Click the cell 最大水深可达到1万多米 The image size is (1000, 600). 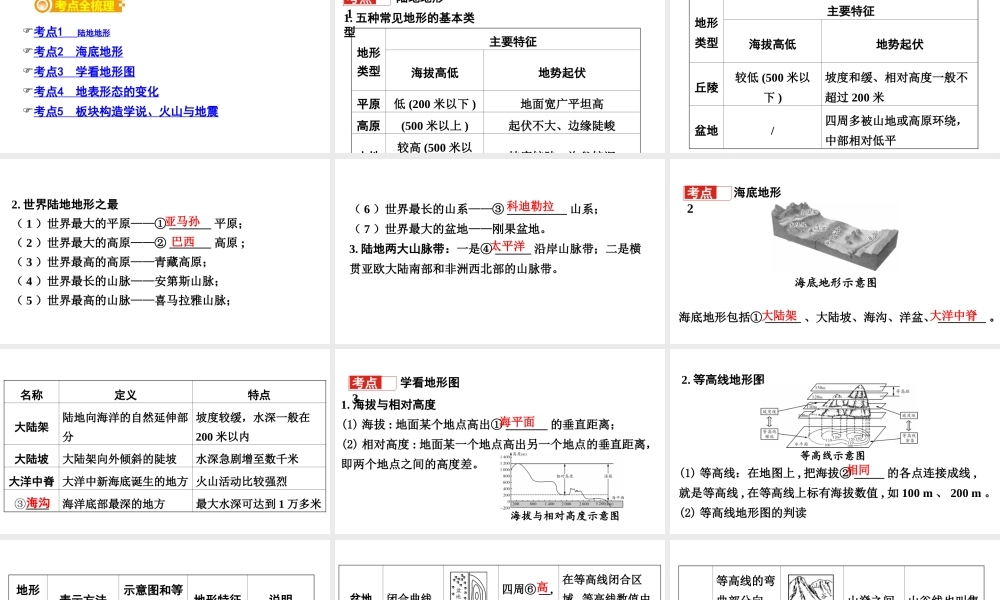pyautogui.click(x=259, y=504)
